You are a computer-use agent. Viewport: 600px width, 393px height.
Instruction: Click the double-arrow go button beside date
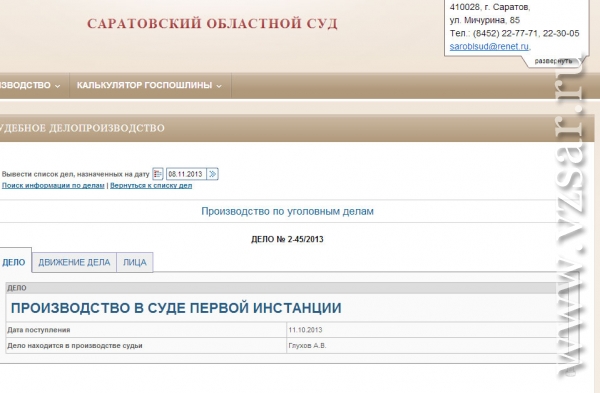coord(212,174)
